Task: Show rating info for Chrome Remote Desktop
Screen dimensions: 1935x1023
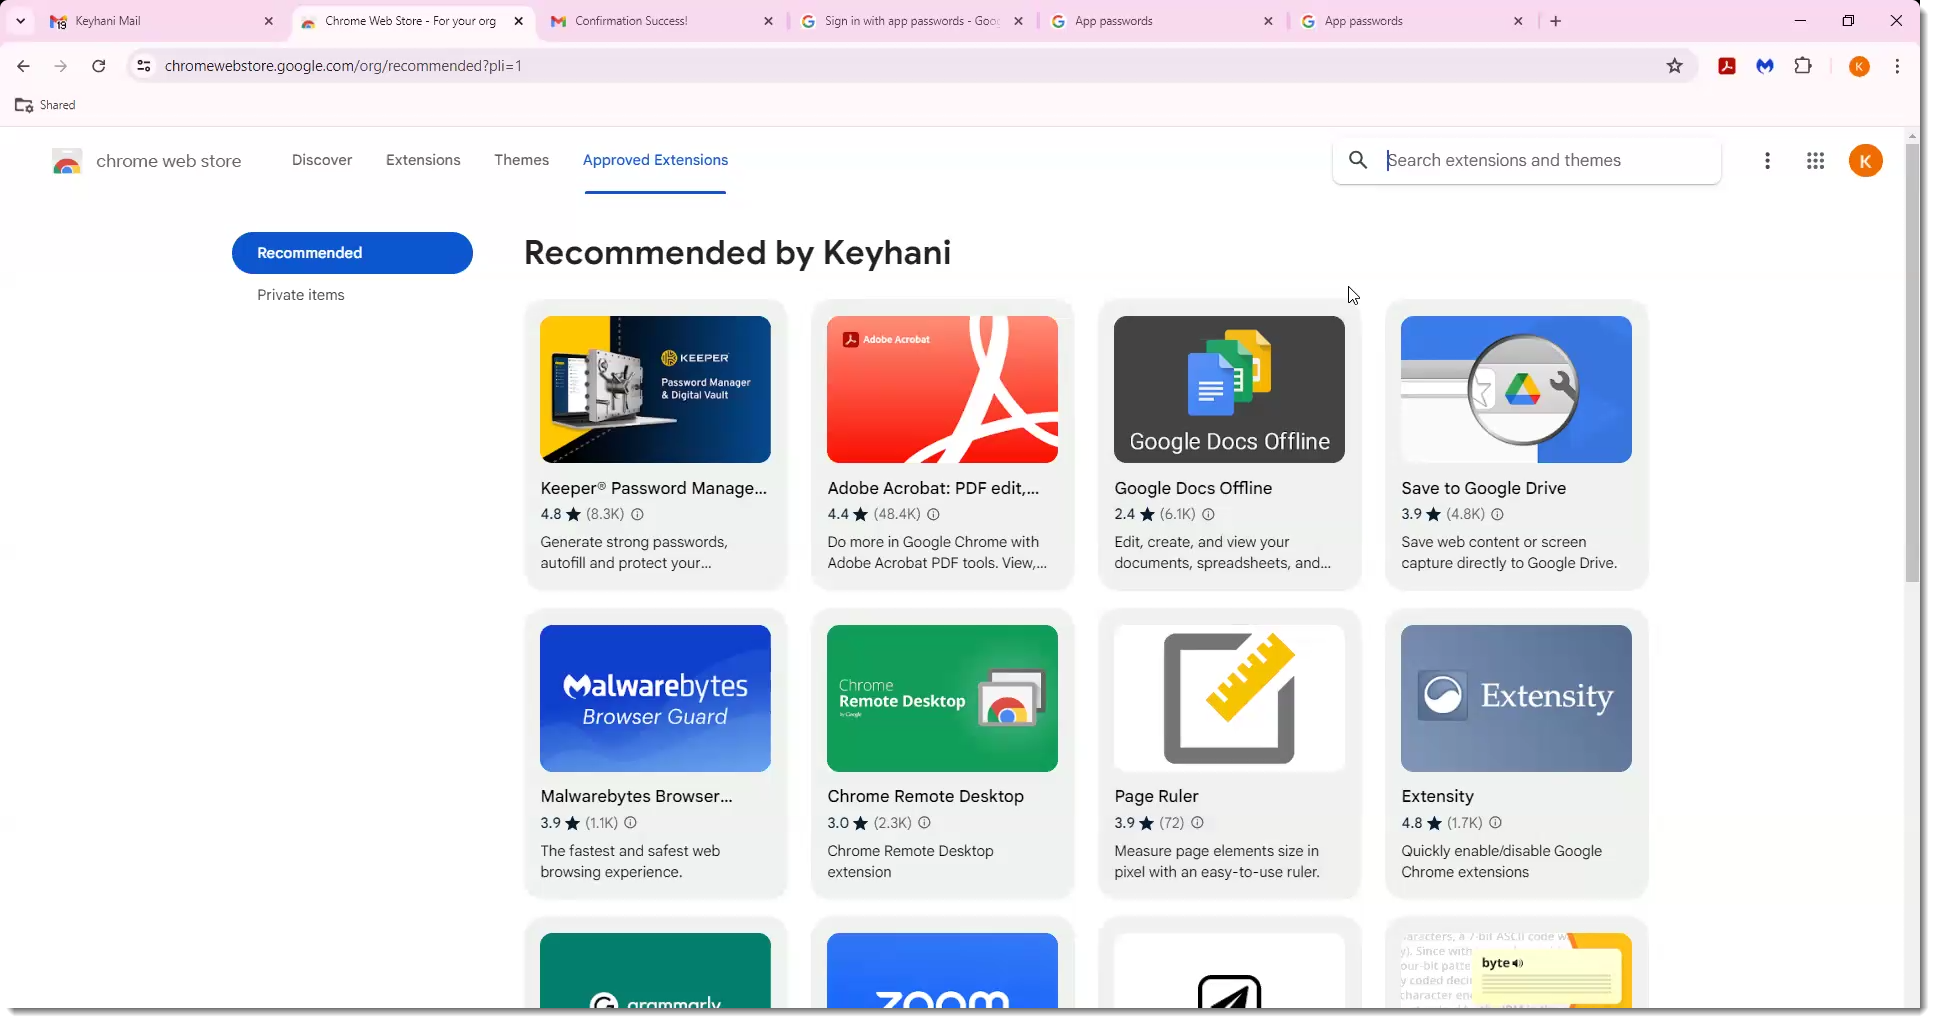Action: pyautogui.click(x=924, y=823)
